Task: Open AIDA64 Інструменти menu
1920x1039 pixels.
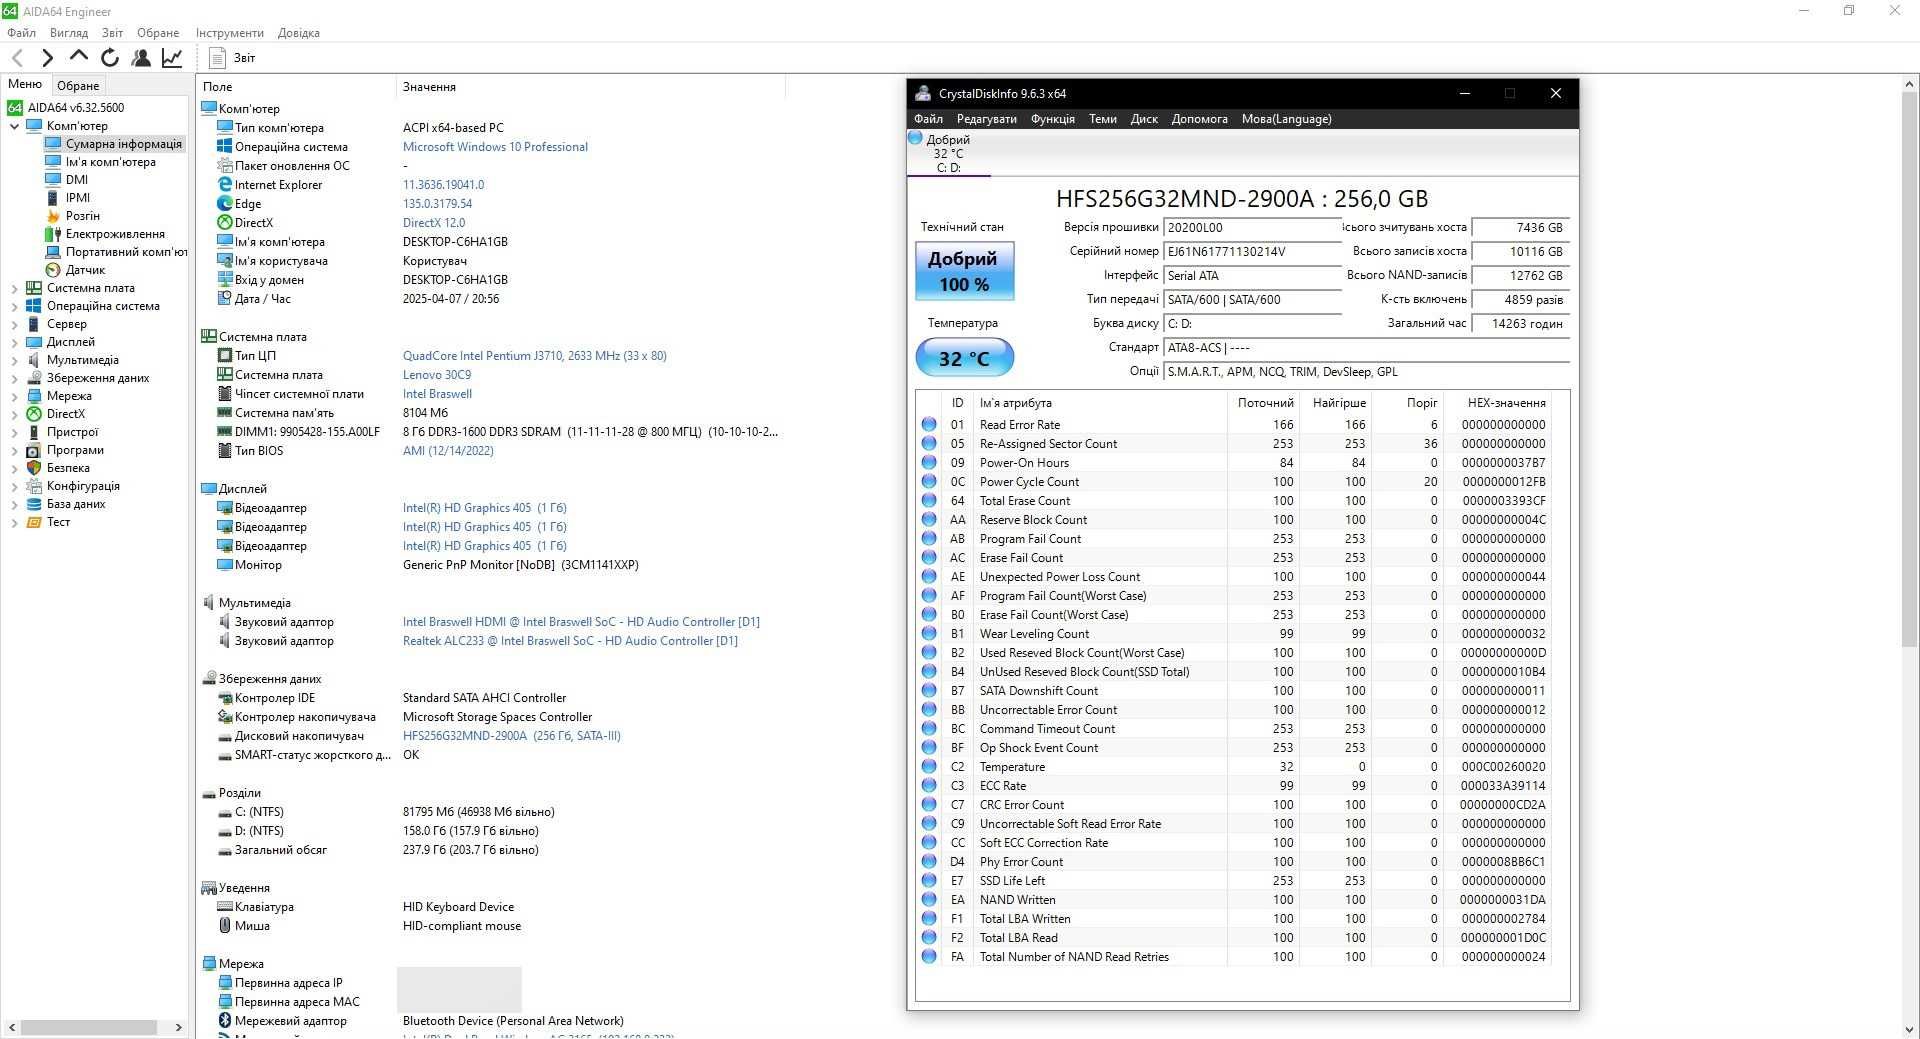Action: [230, 32]
